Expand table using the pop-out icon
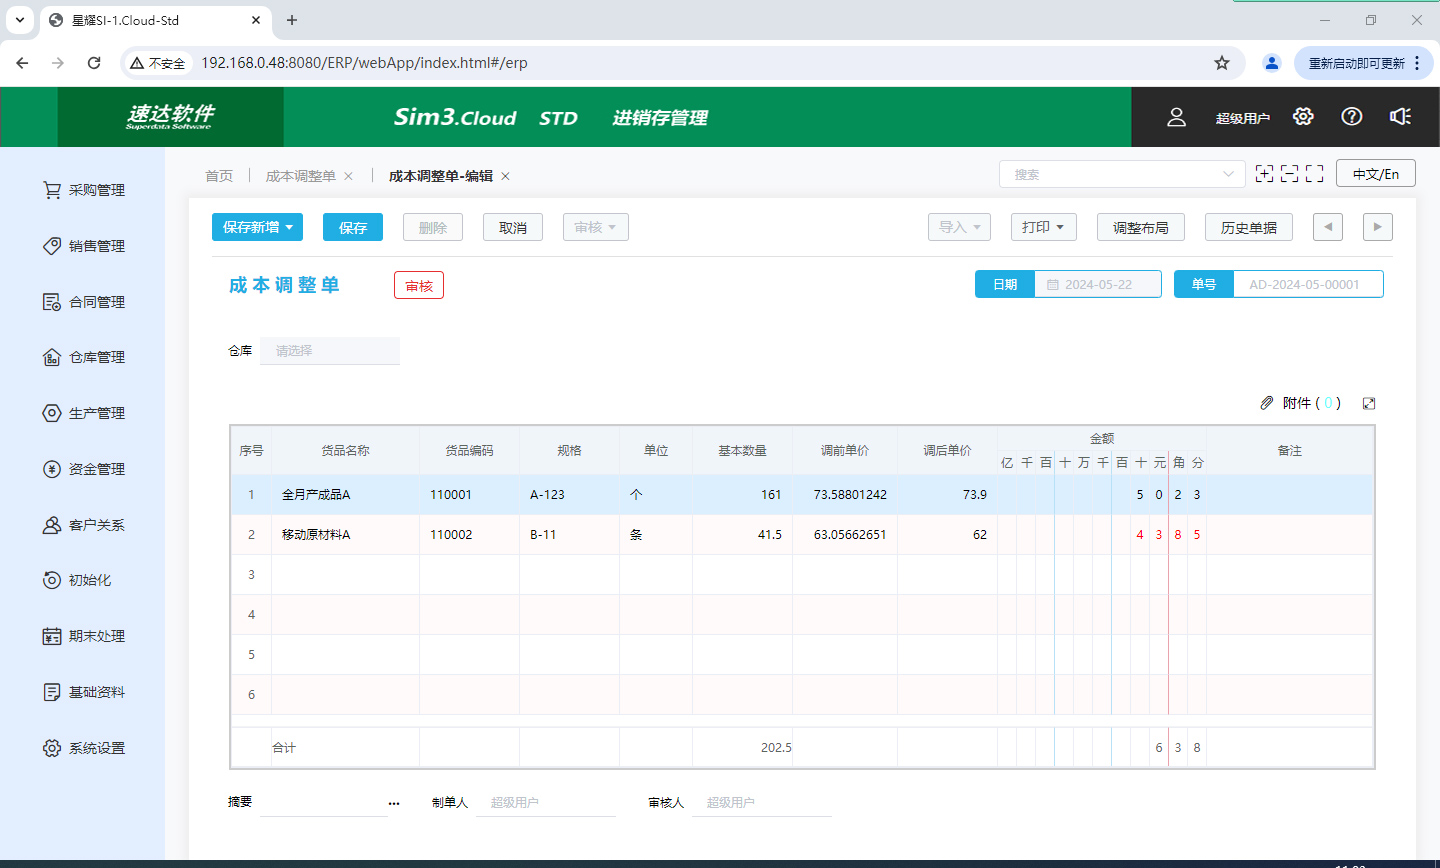Screen dimensions: 1440x868 pyautogui.click(x=1369, y=403)
